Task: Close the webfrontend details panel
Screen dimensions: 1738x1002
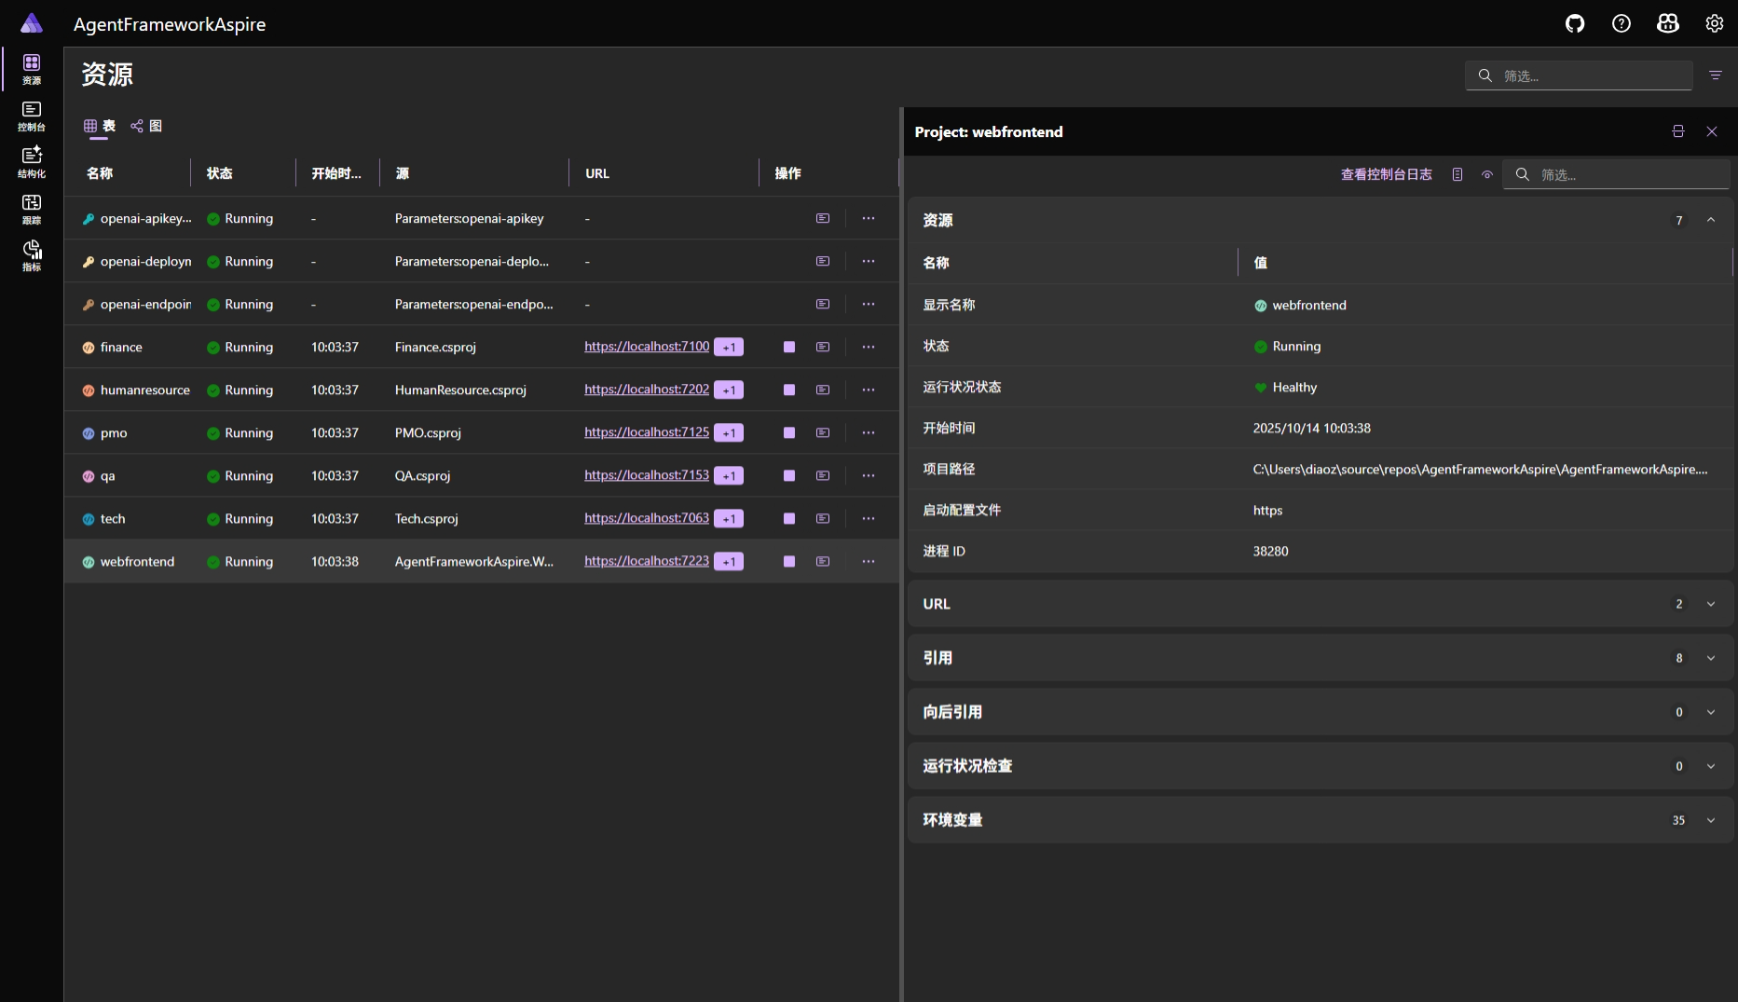Action: [x=1712, y=132]
